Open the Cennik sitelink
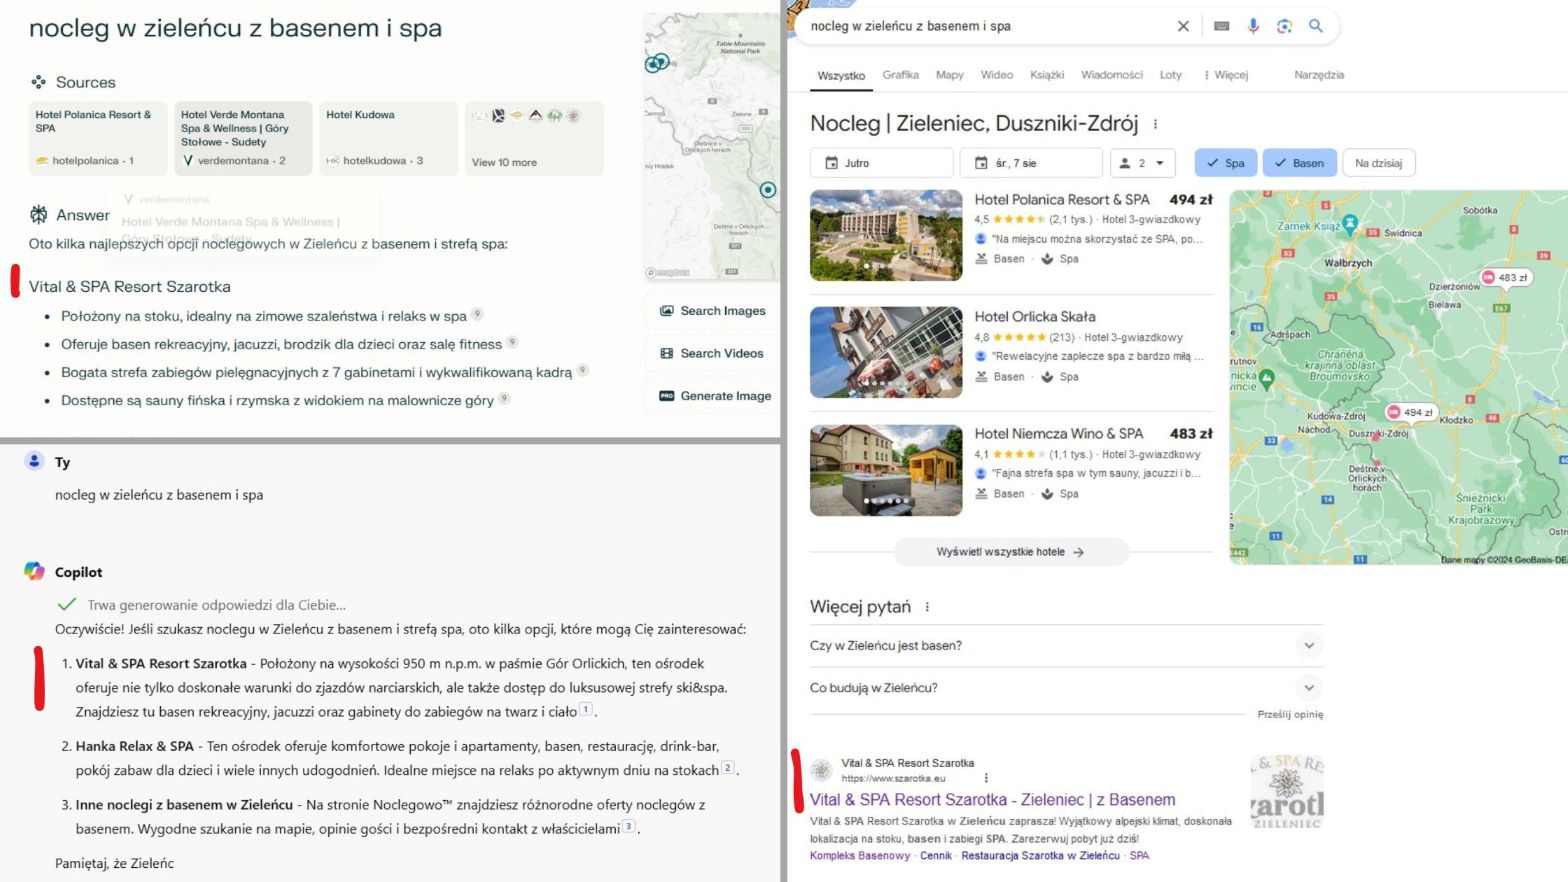 coord(936,856)
